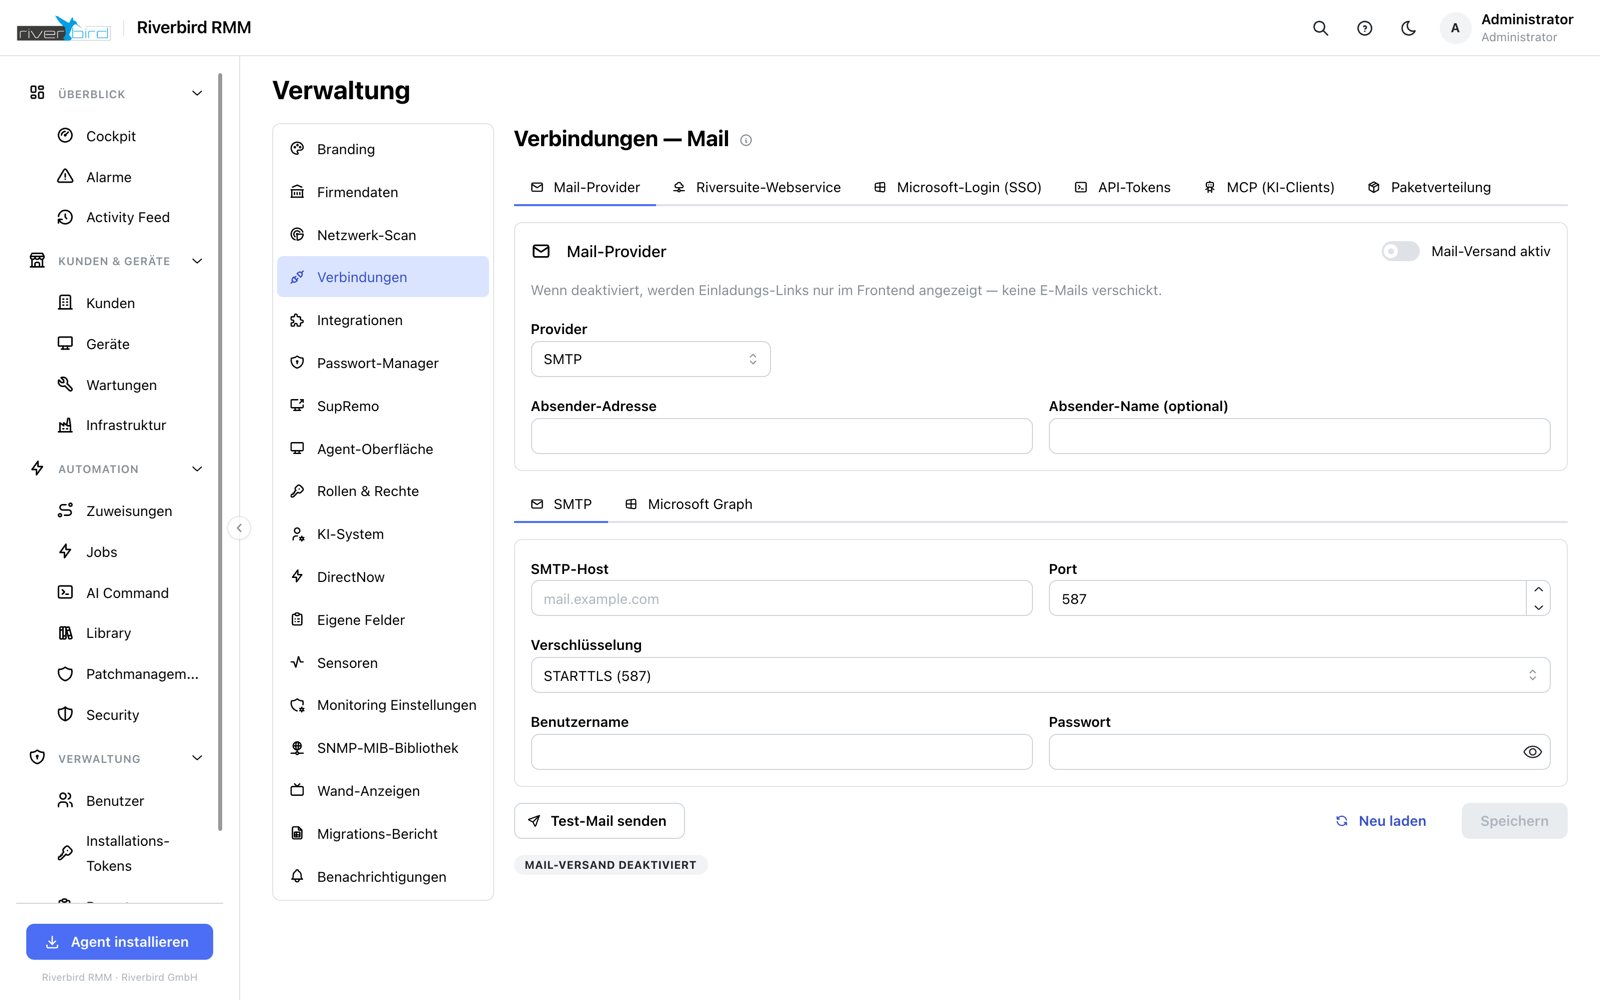Increase the Port value using up arrow
1600x1000 pixels.
tap(1538, 590)
